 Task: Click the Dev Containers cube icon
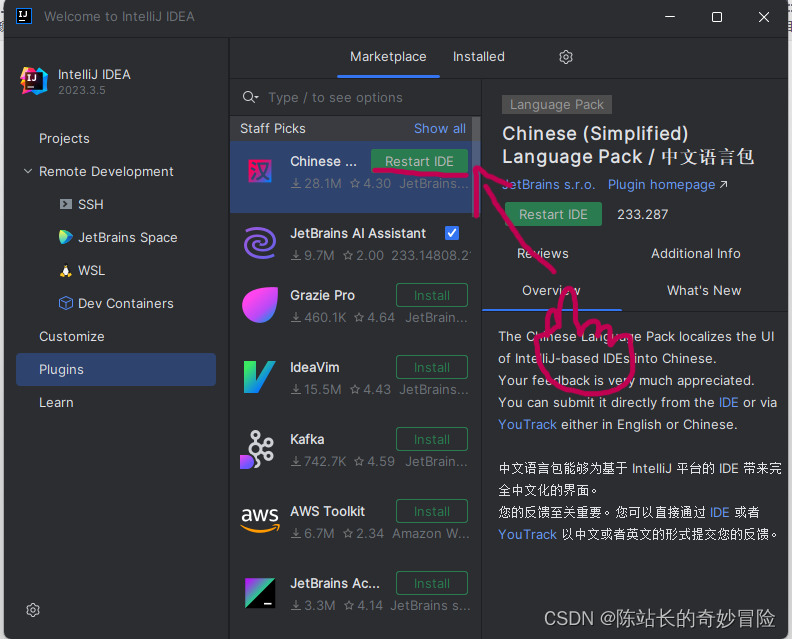(66, 303)
